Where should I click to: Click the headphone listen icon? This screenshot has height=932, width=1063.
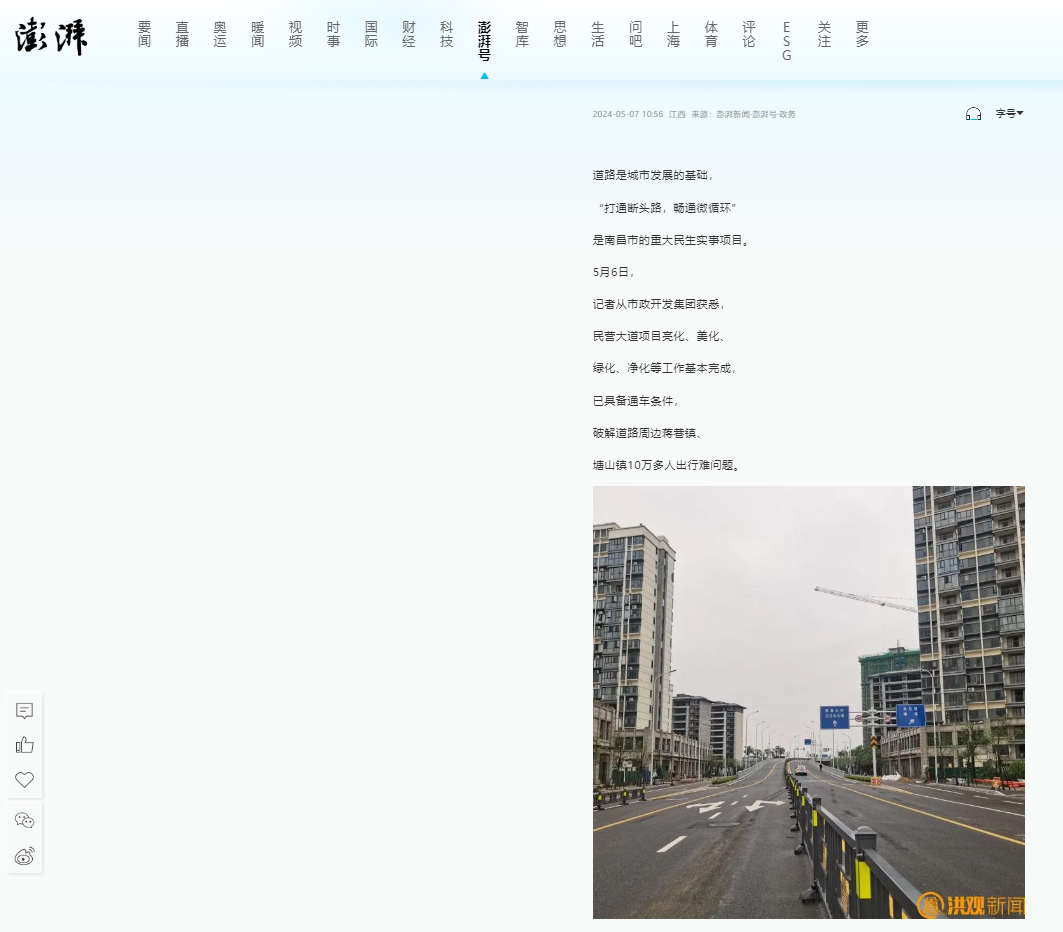pyautogui.click(x=973, y=114)
